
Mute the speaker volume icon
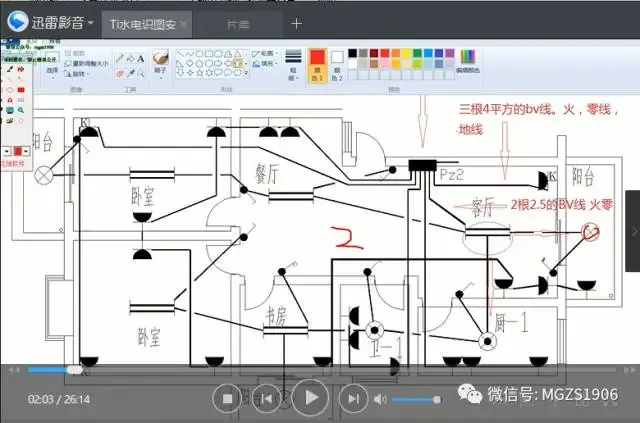(380, 399)
